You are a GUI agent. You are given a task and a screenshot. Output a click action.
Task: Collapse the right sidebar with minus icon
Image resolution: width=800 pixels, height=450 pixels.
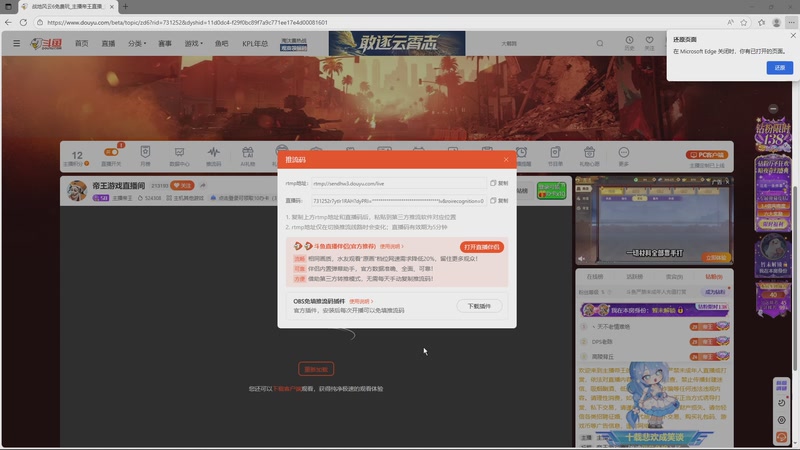click(773, 109)
